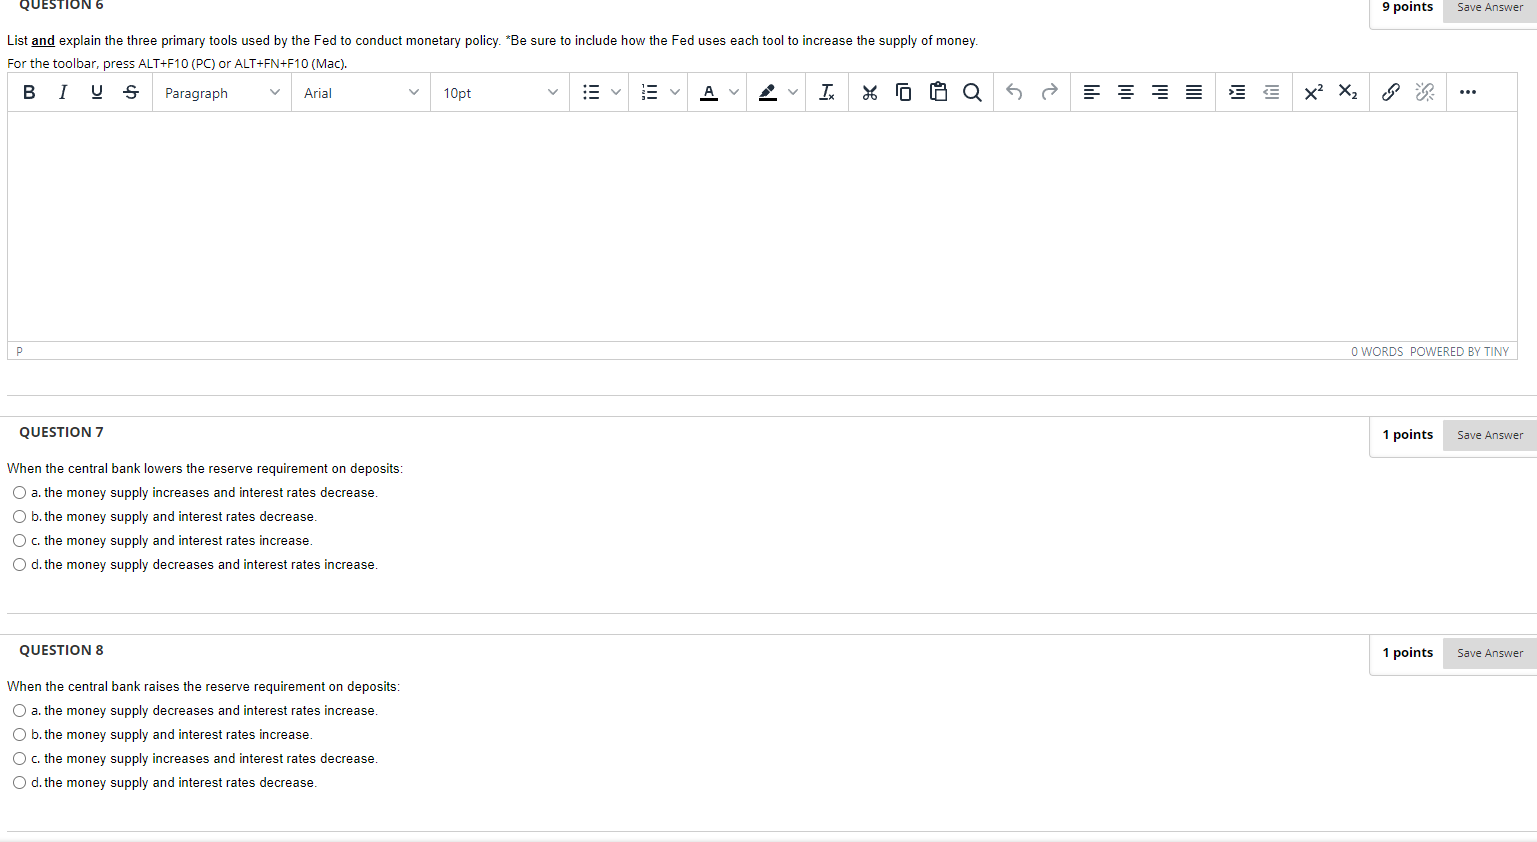Set text color using the A swatch
The width and height of the screenshot is (1537, 842).
tap(709, 93)
